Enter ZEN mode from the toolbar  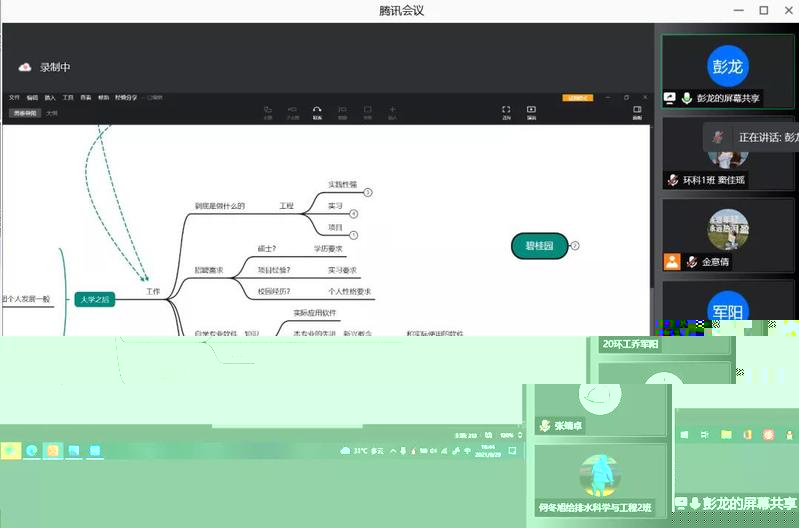pyautogui.click(x=506, y=110)
